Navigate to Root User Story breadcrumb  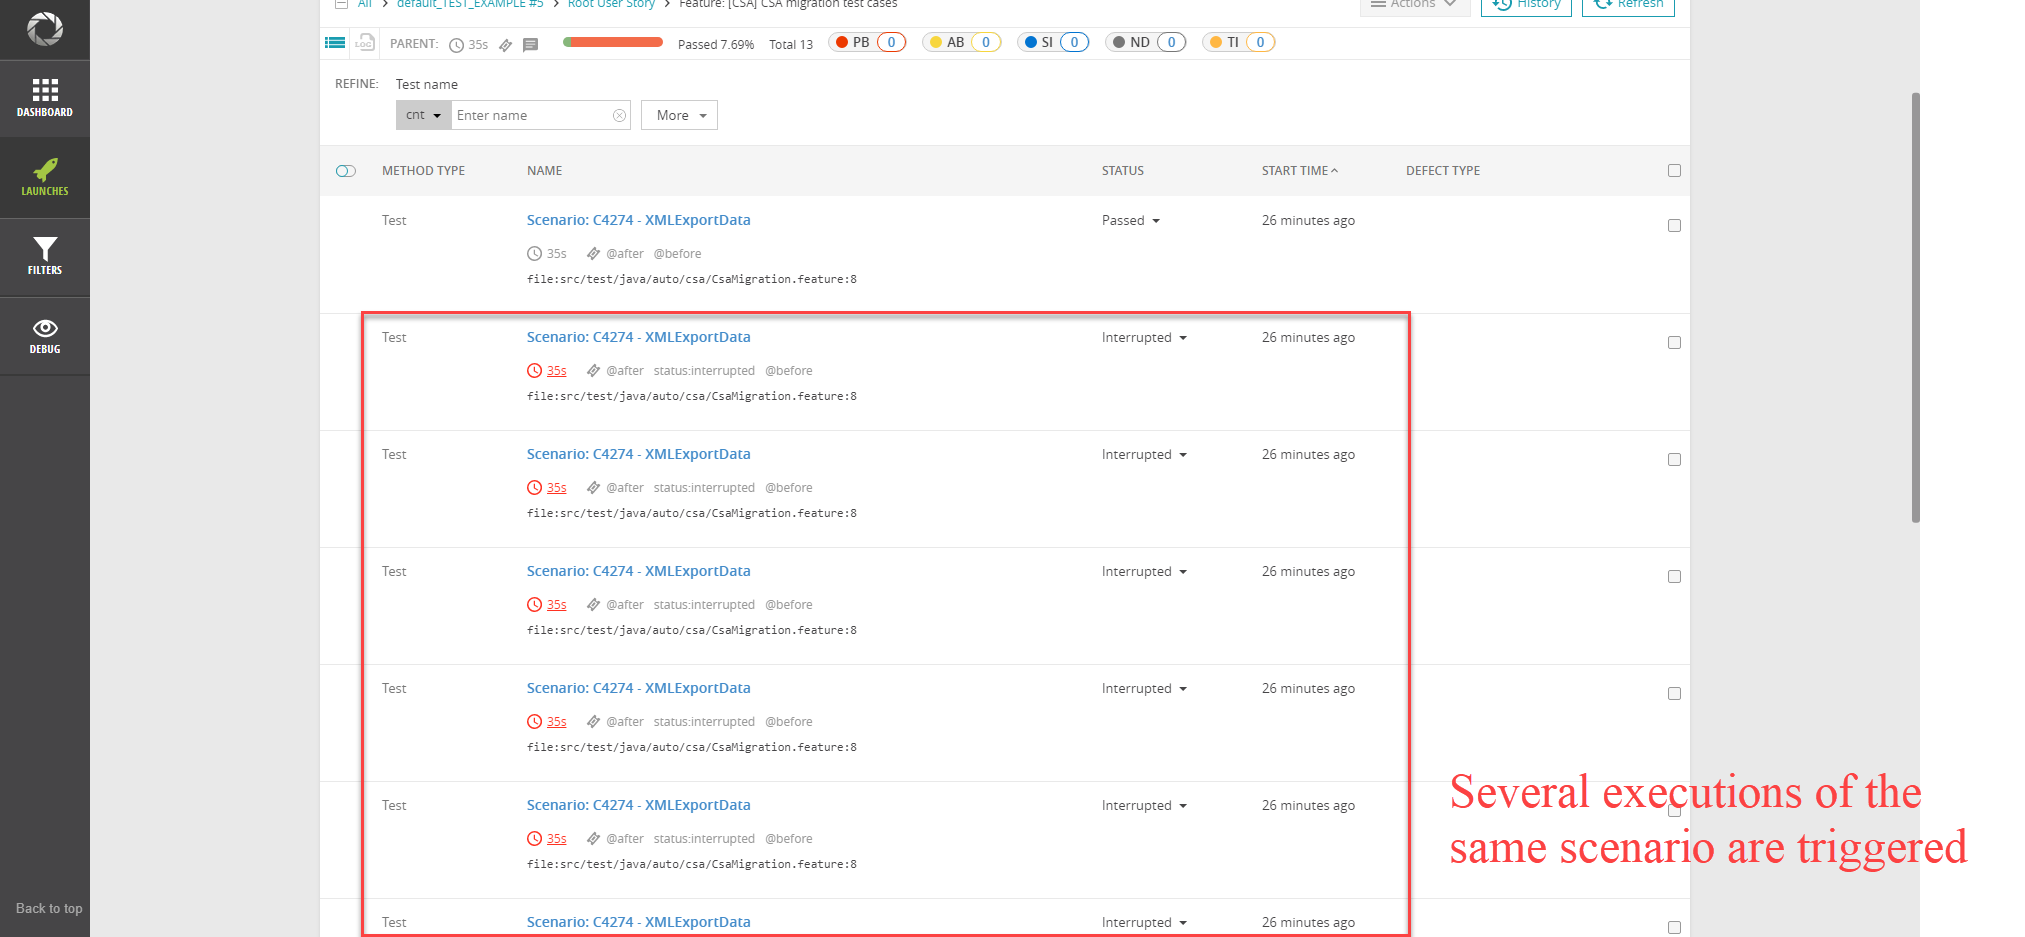coord(611,4)
